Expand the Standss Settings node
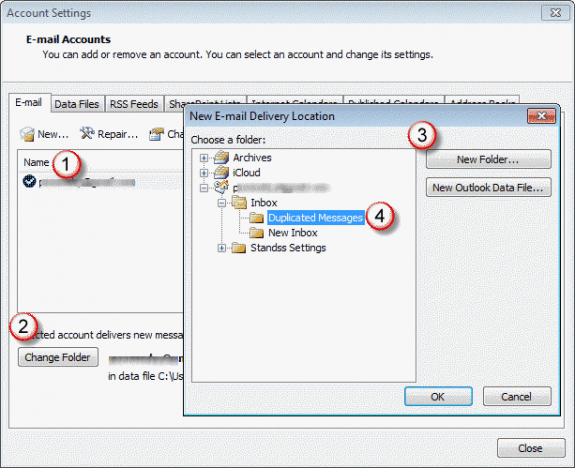The width and height of the screenshot is (575, 468). (x=221, y=248)
